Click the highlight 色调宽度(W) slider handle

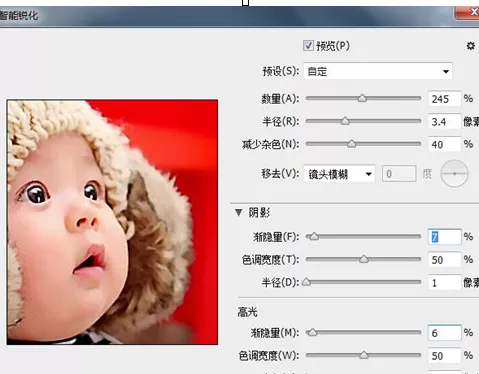point(364,355)
